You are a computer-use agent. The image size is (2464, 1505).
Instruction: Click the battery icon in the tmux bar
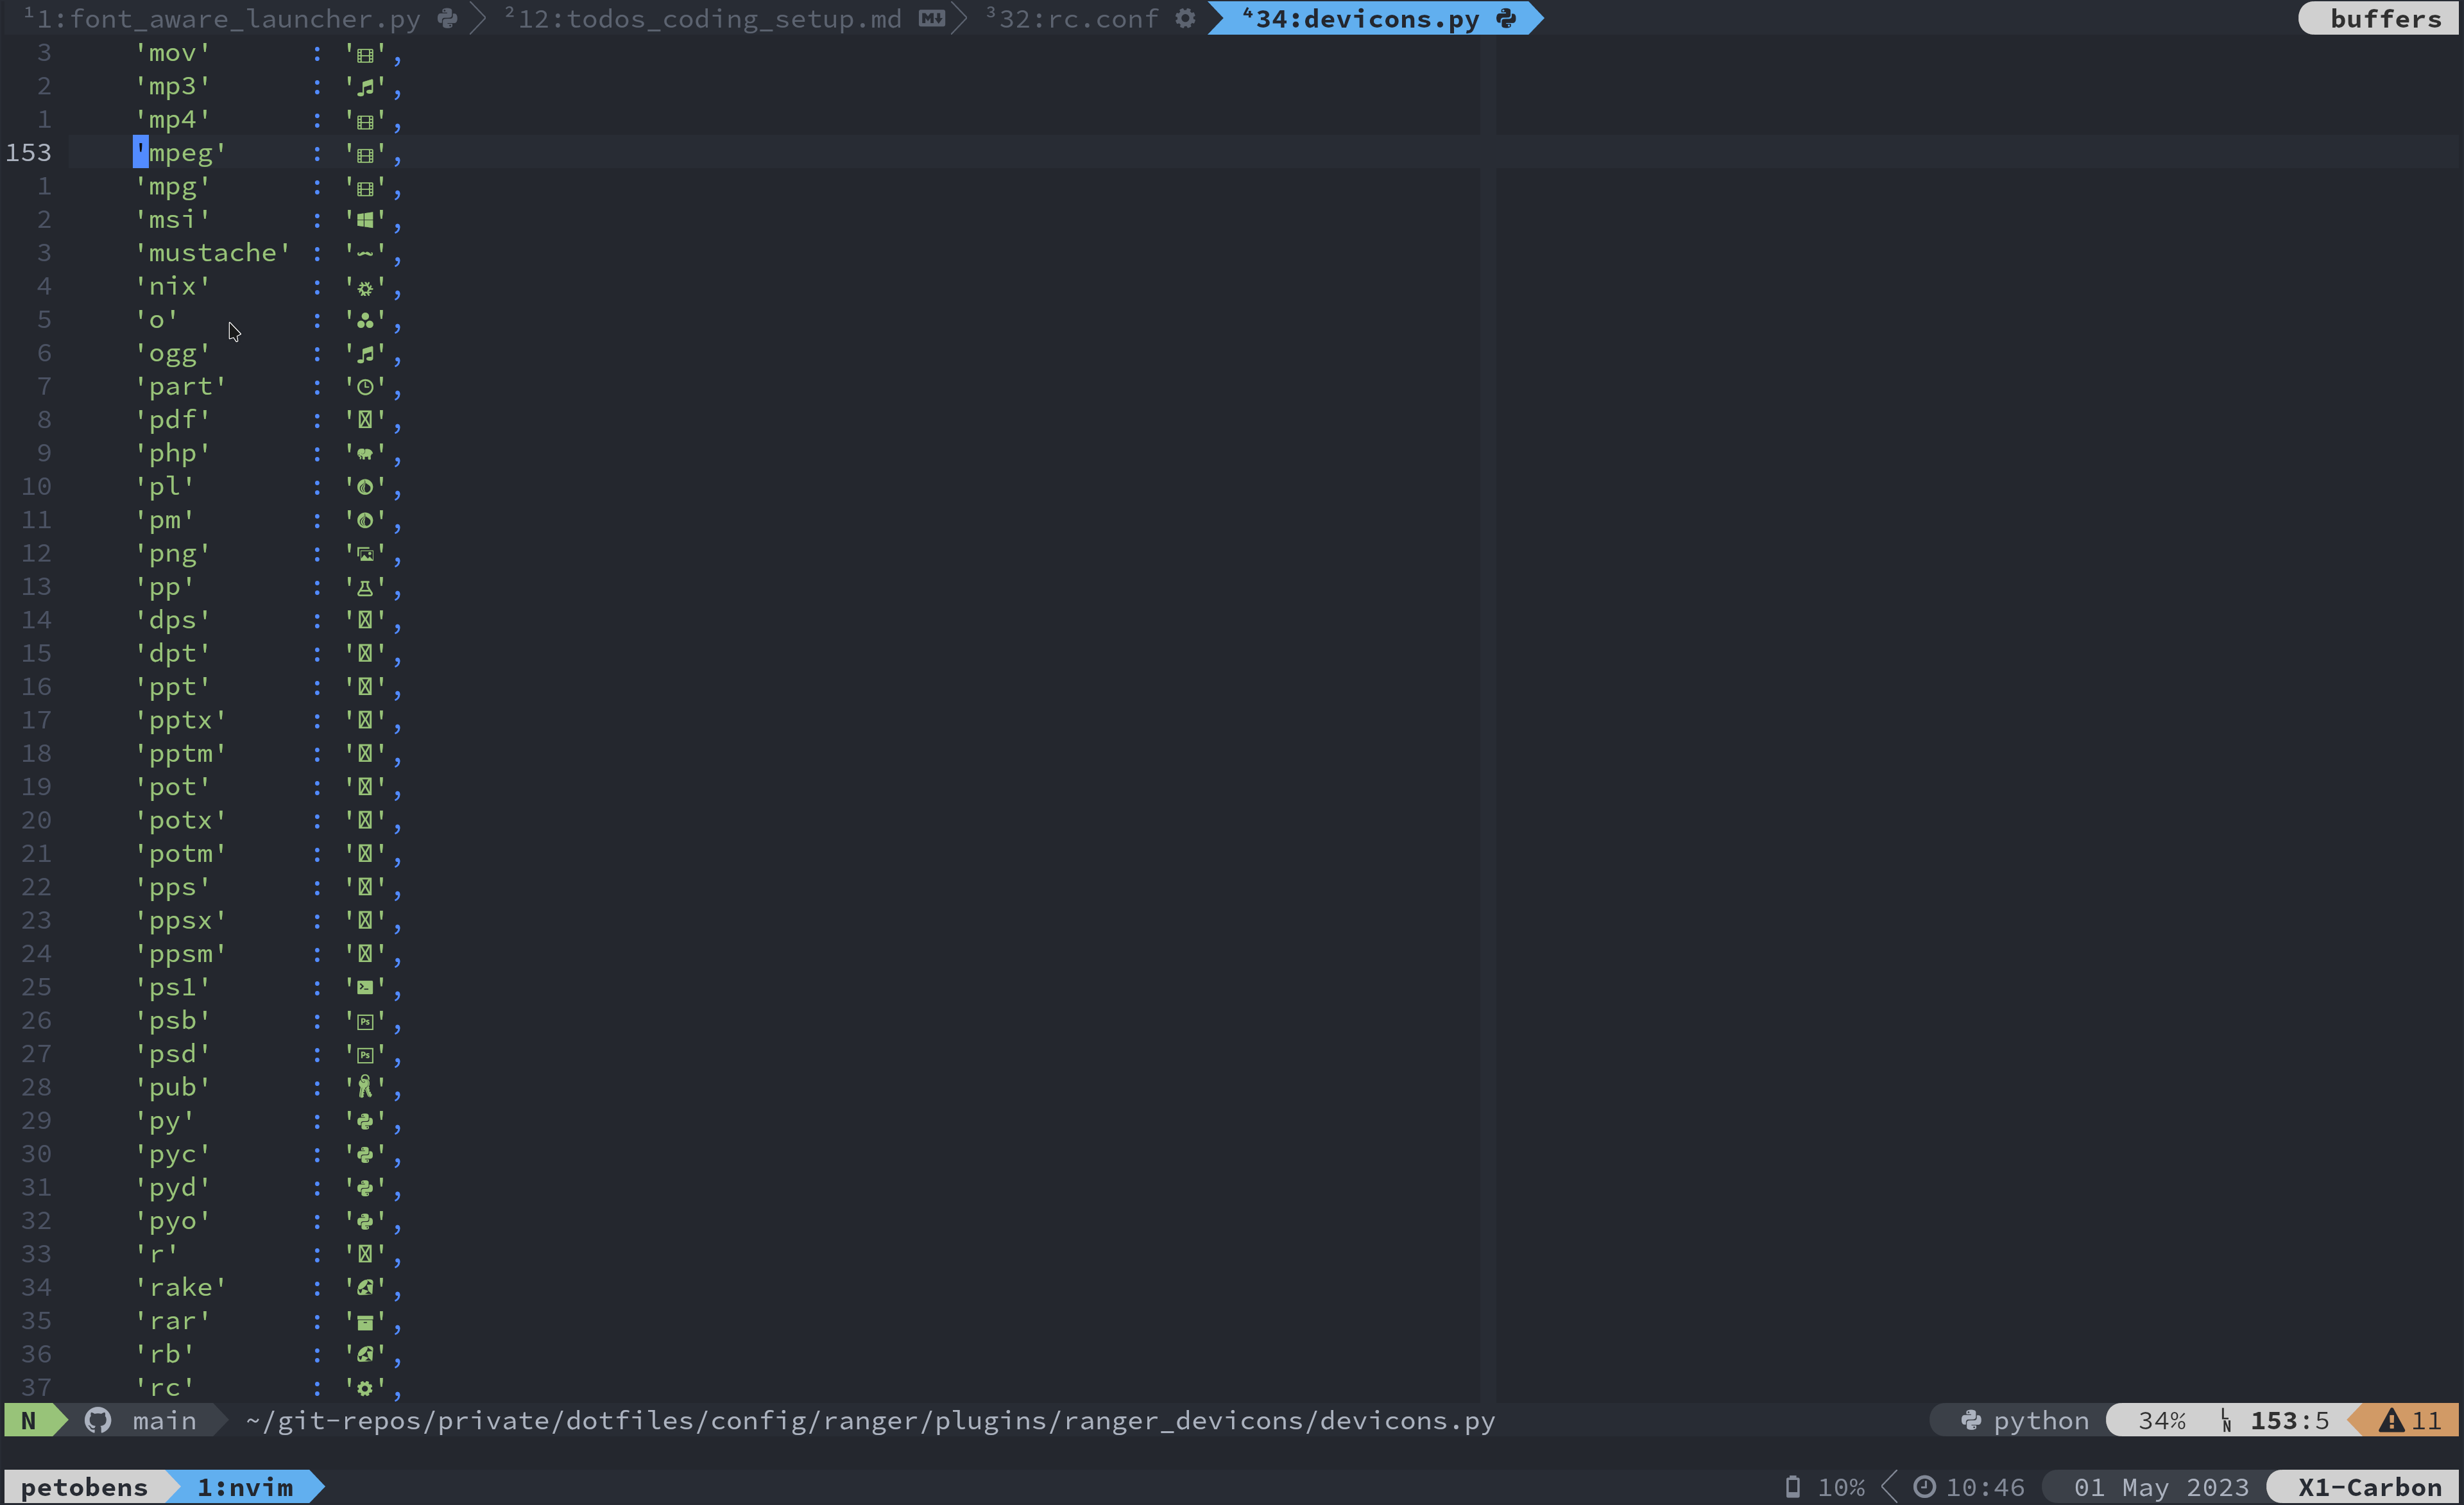pyautogui.click(x=1793, y=1486)
